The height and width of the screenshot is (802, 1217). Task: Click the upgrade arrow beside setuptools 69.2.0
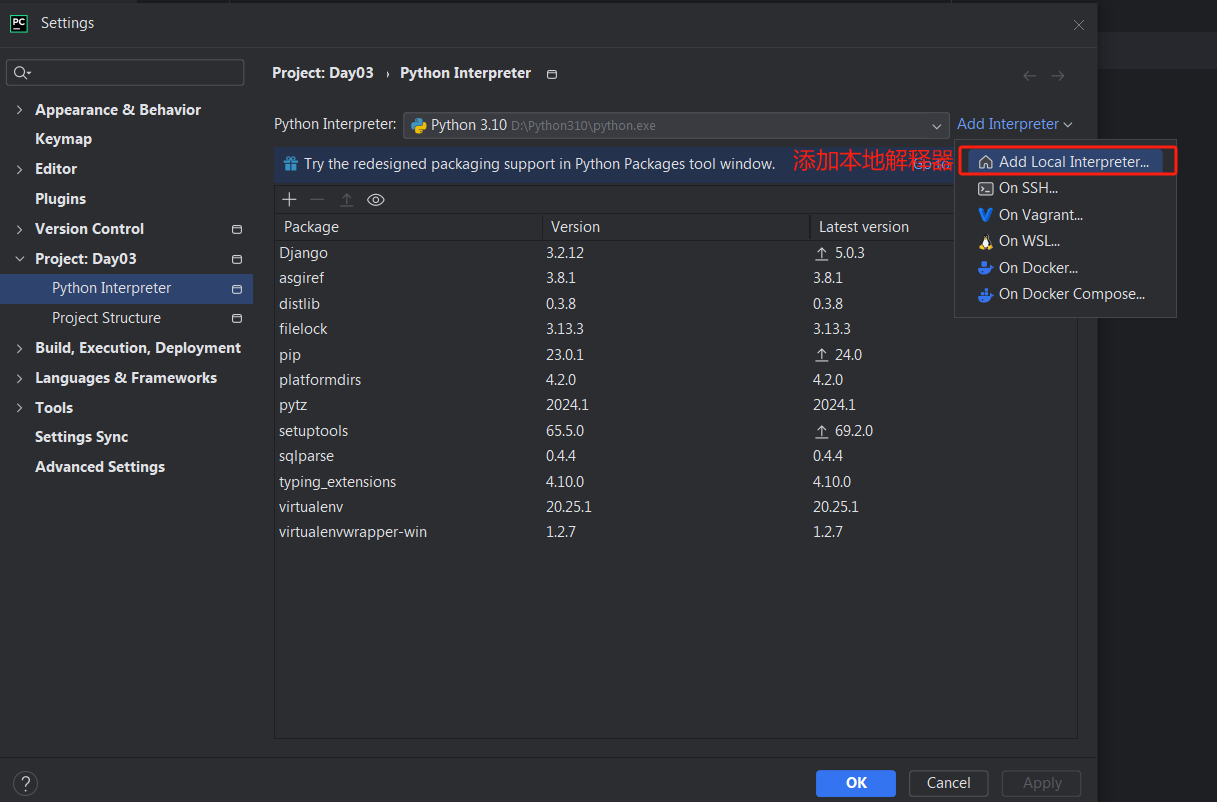tap(822, 431)
